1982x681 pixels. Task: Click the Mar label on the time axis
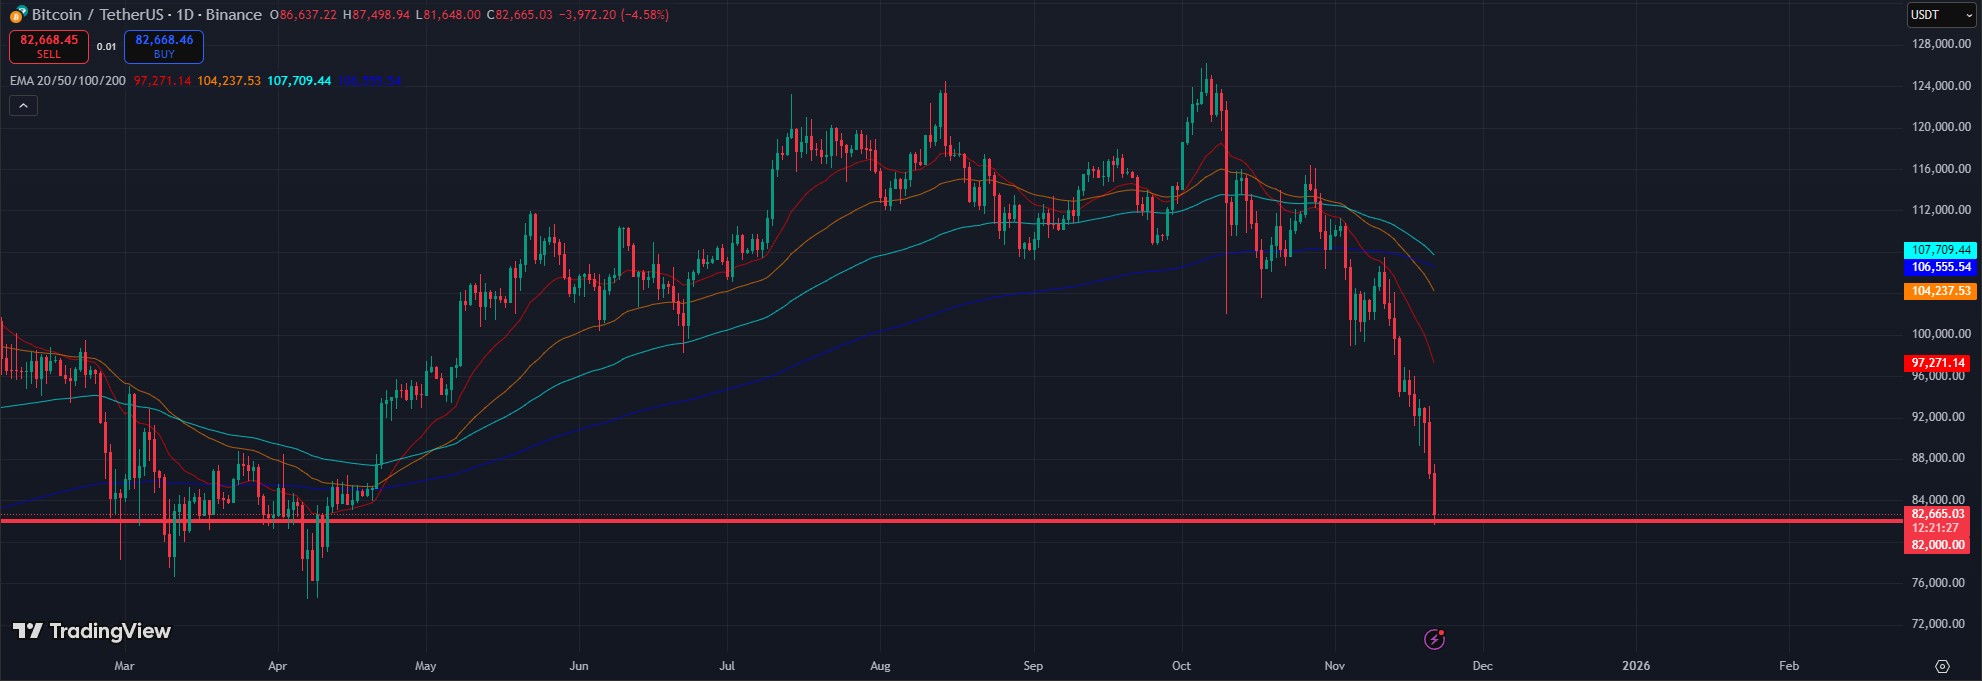(x=124, y=666)
